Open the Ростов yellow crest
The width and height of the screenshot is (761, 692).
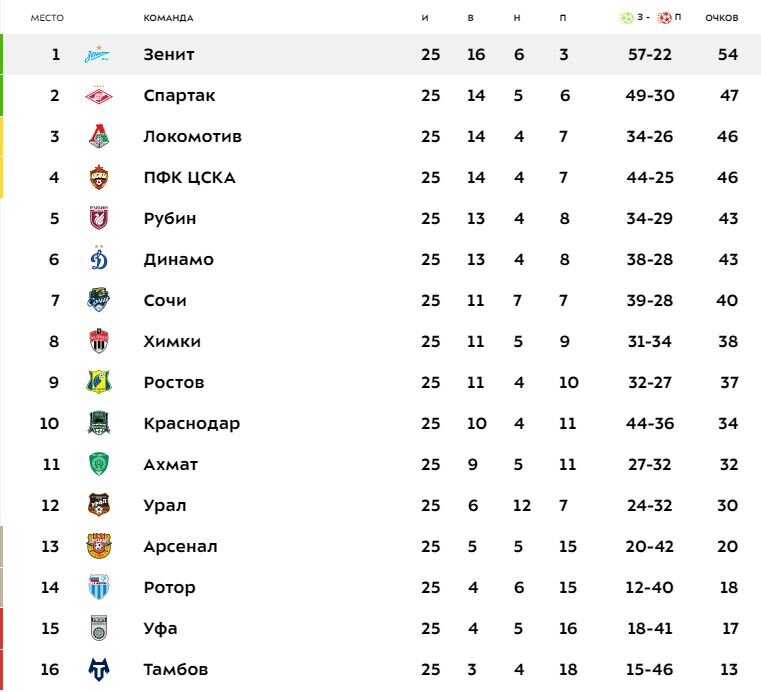(99, 382)
